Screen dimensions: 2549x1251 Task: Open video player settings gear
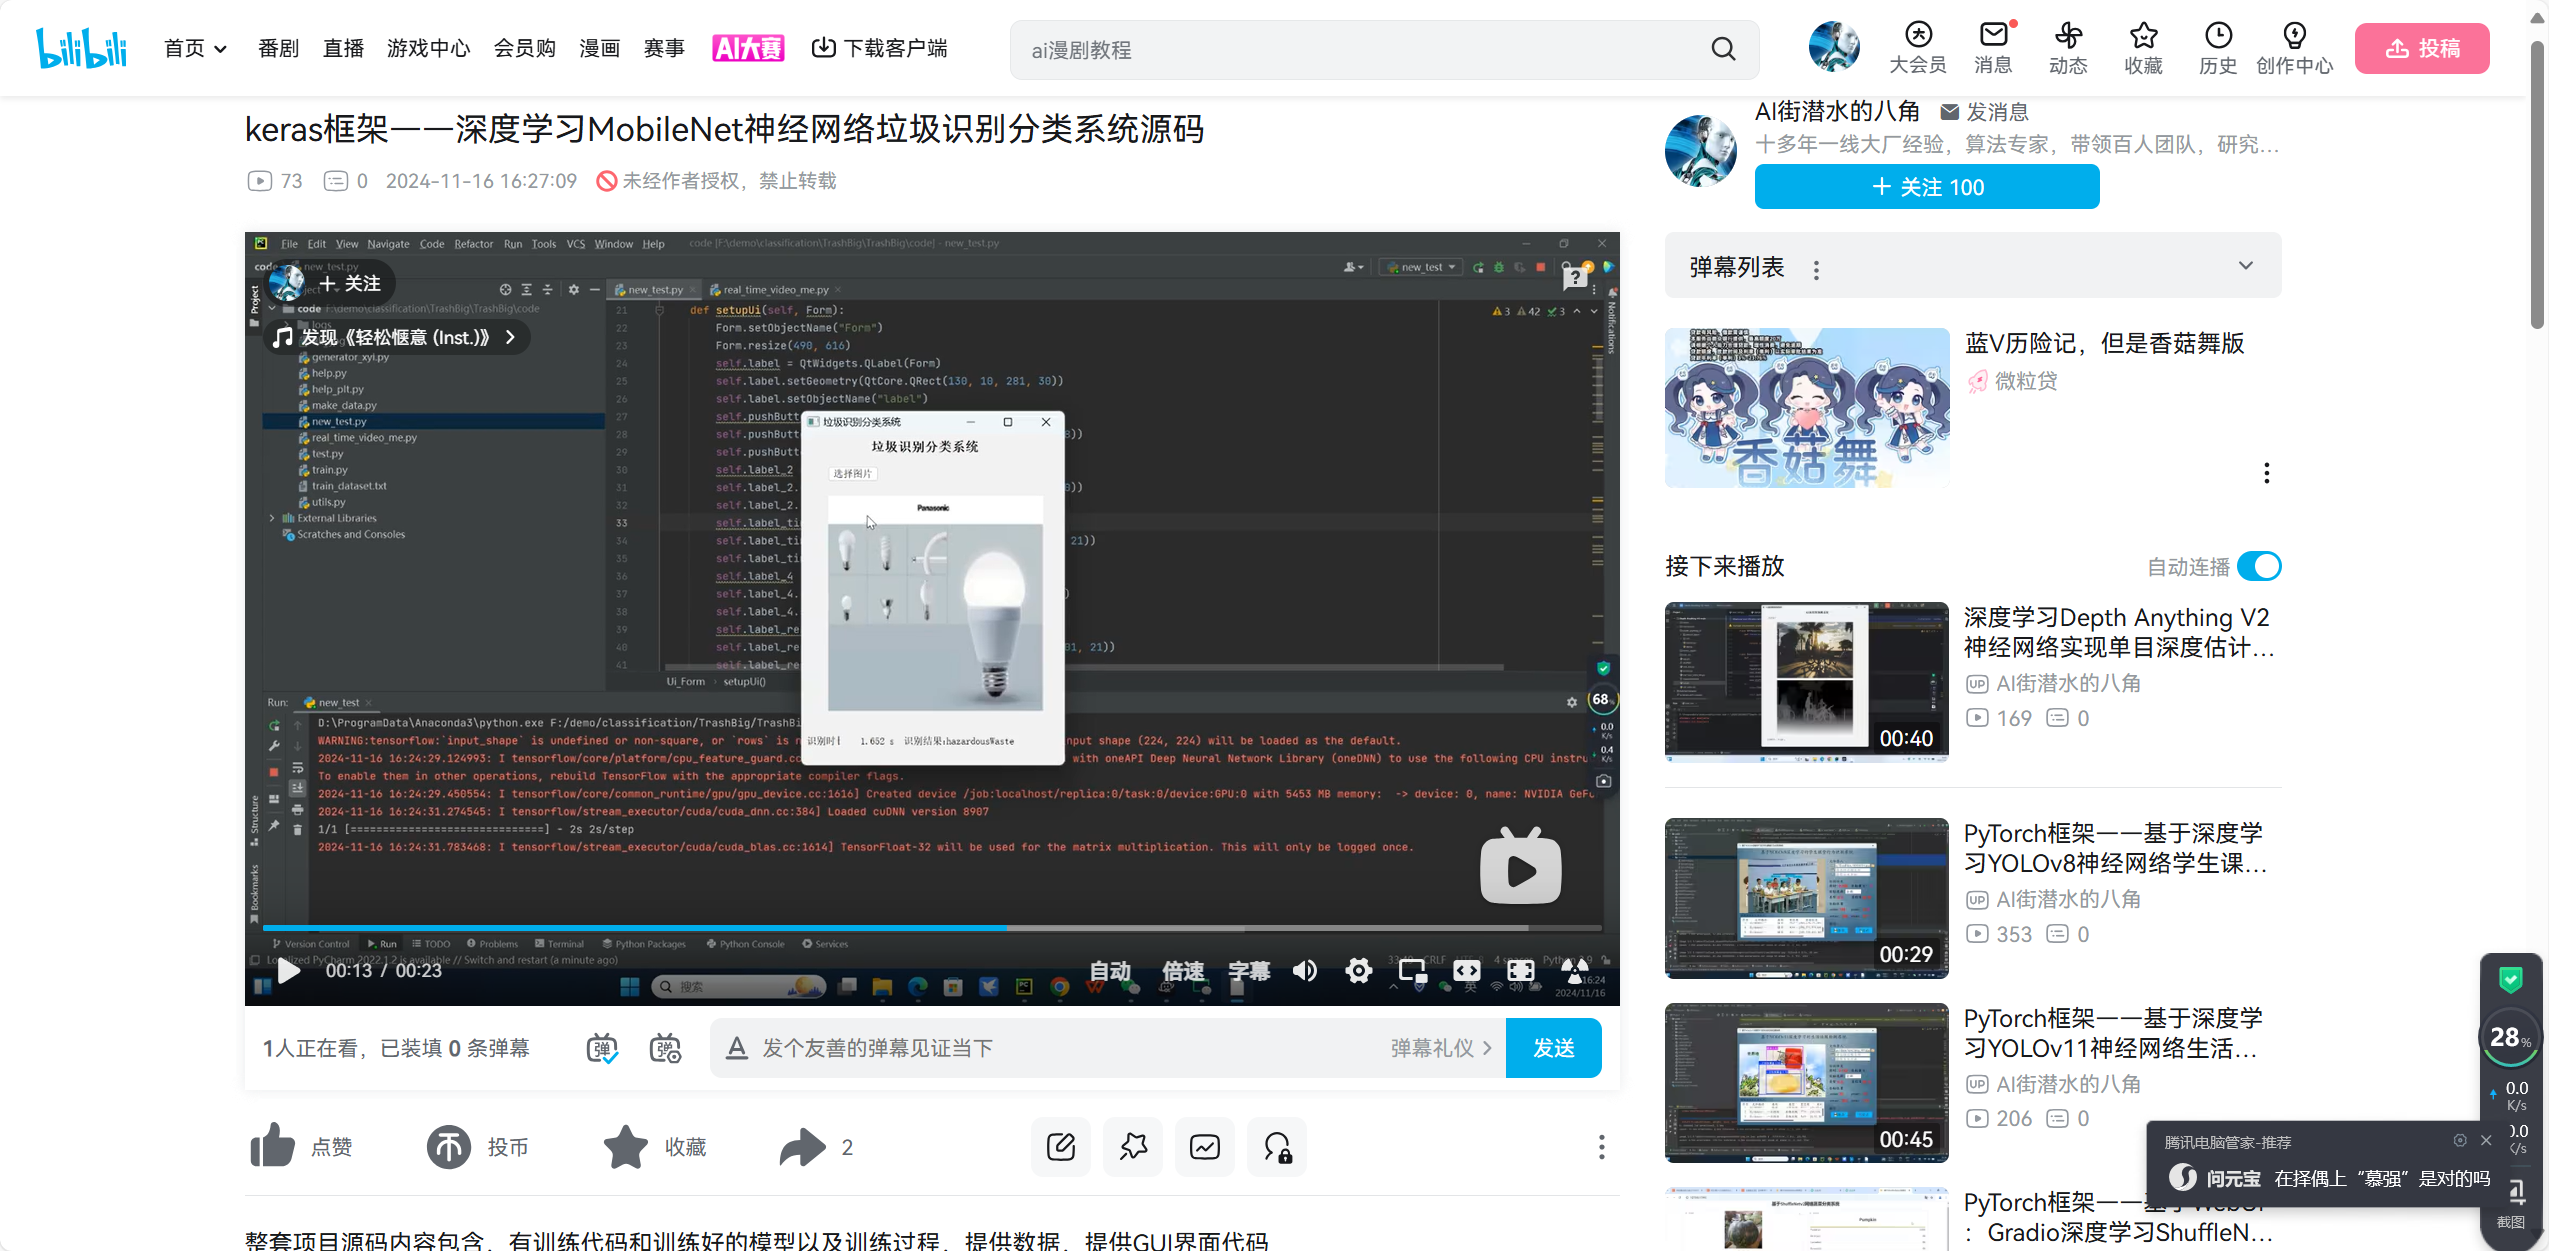click(1358, 970)
